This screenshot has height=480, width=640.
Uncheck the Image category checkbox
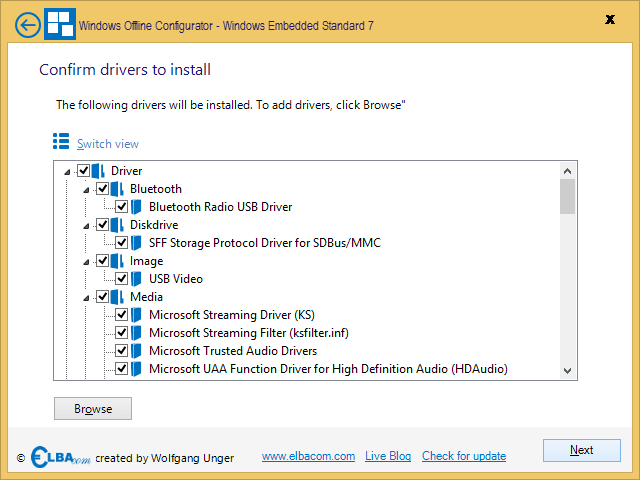click(x=102, y=260)
